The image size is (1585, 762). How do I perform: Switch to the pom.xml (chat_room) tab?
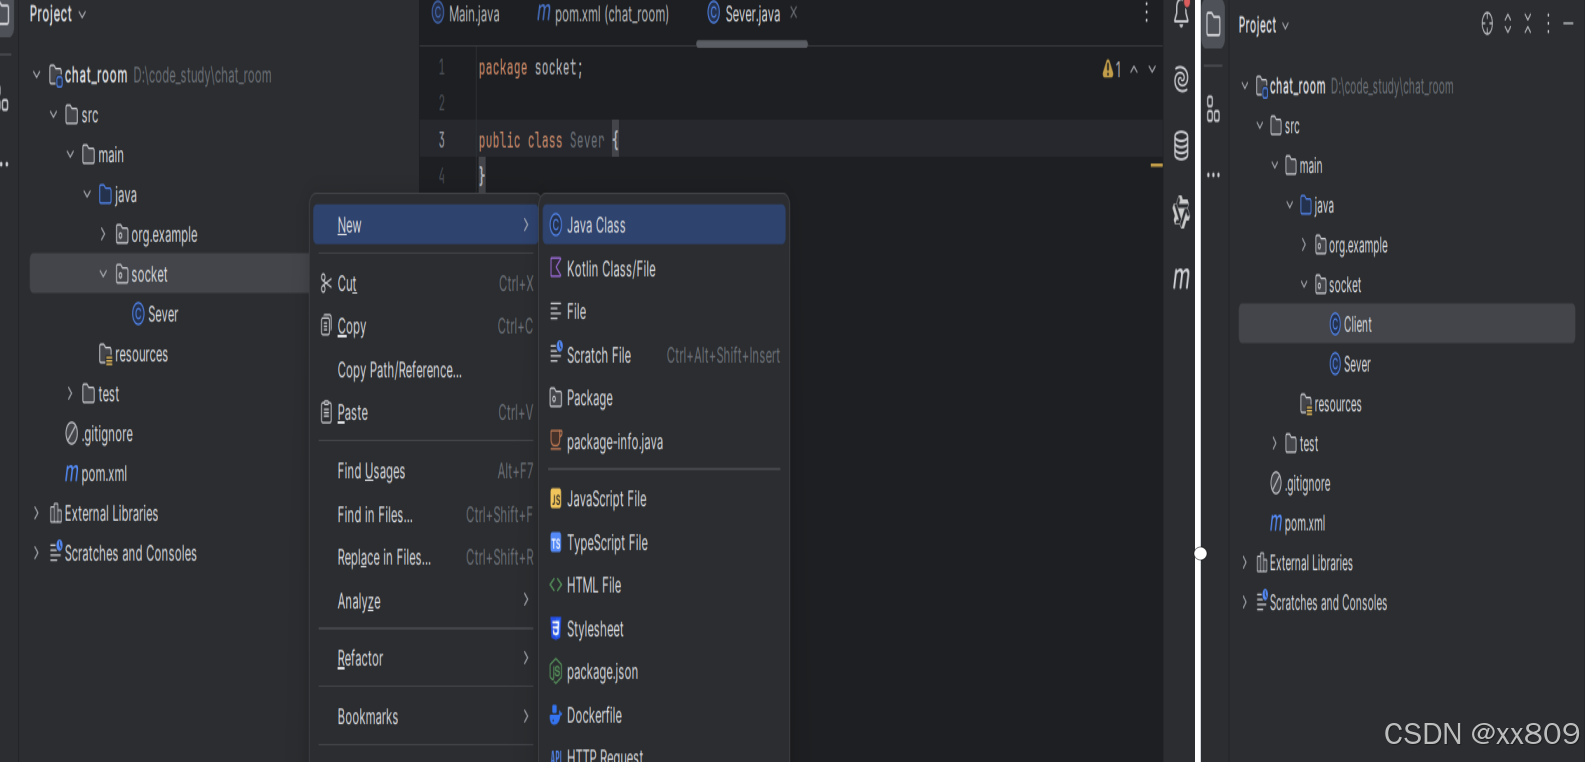pos(603,14)
